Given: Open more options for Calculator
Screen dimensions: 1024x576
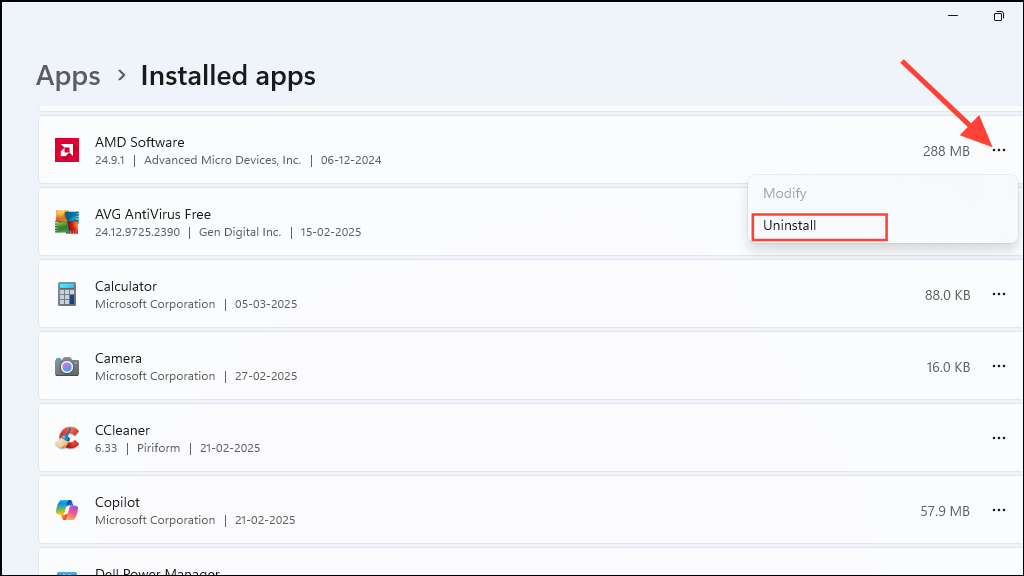Looking at the screenshot, I should (999, 295).
